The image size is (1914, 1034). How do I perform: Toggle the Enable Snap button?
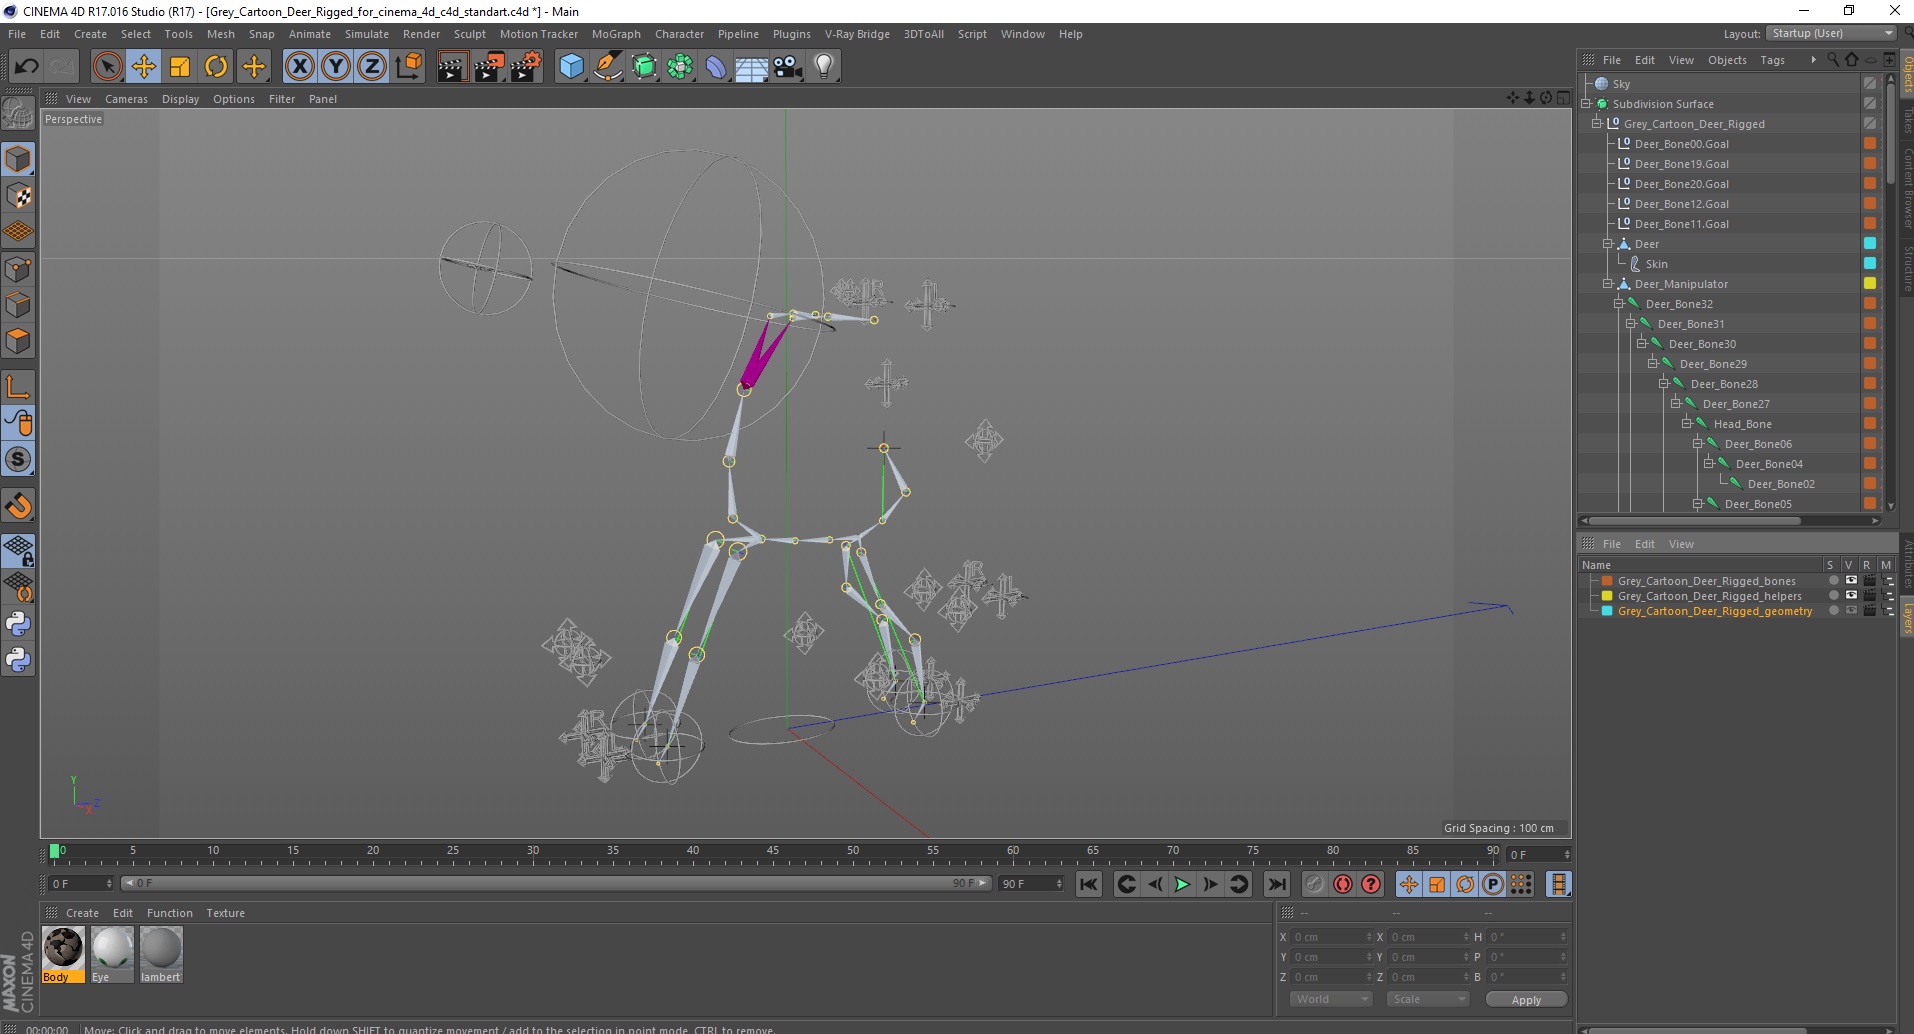pos(18,506)
